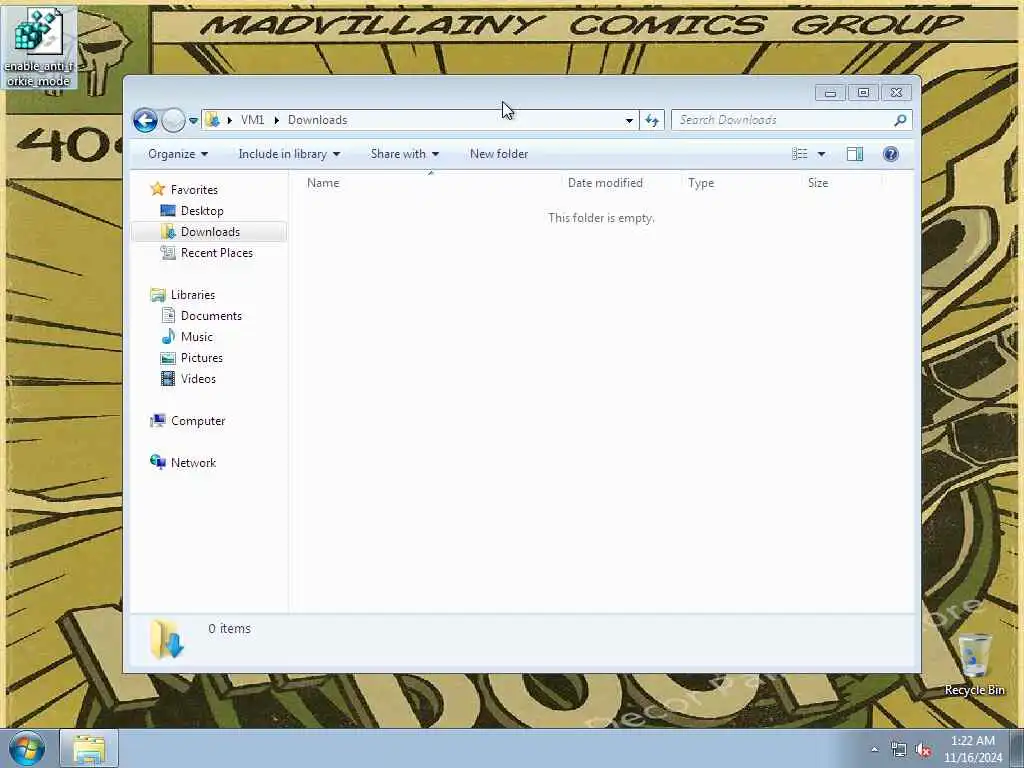Show hidden system tray icons
The width and height of the screenshot is (1024, 768).
coord(874,749)
